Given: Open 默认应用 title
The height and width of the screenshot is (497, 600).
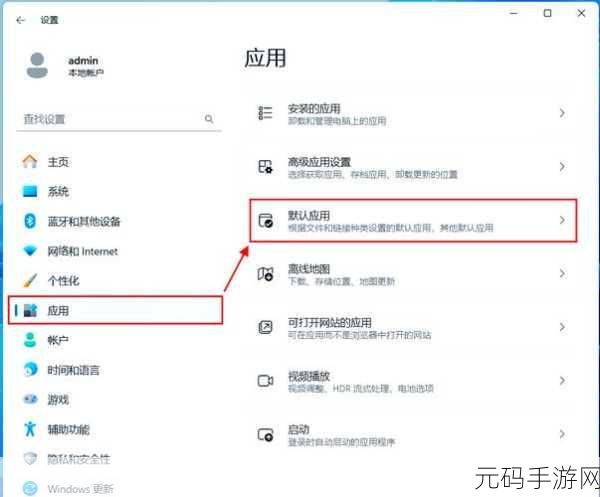Looking at the screenshot, I should 309,215.
